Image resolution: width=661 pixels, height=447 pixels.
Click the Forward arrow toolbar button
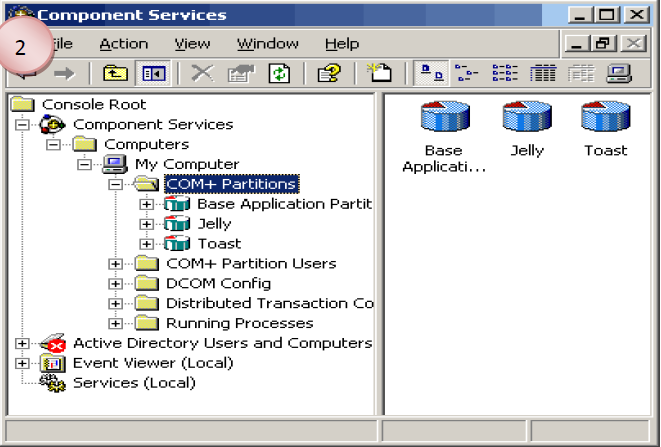[64, 74]
